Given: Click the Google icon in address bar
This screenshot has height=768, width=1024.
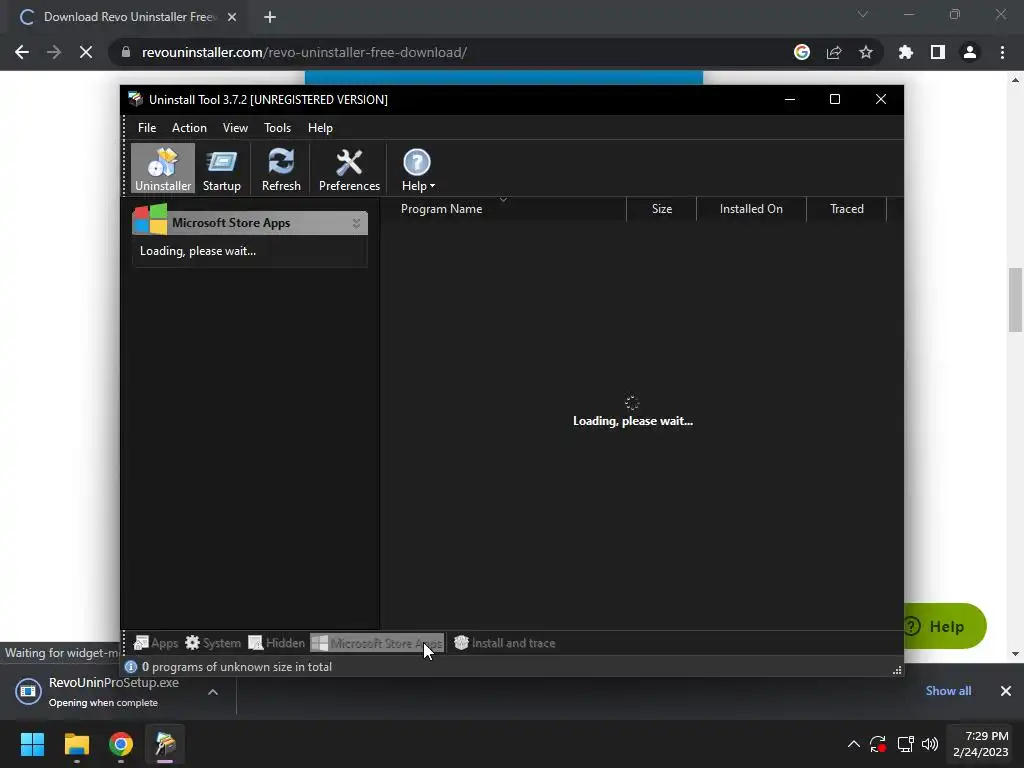Looking at the screenshot, I should tap(802, 52).
